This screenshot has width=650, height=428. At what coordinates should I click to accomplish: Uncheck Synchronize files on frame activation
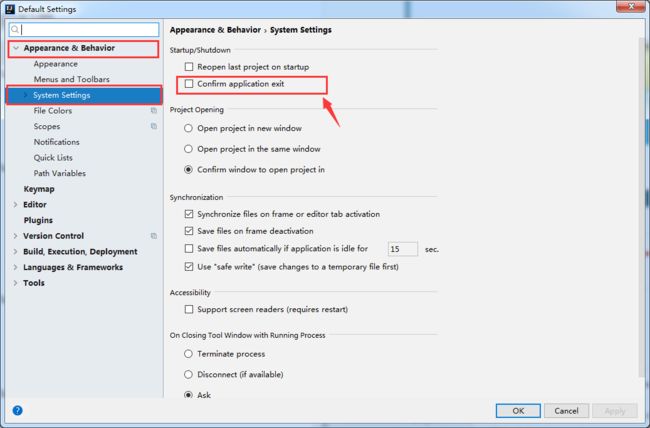click(x=189, y=214)
